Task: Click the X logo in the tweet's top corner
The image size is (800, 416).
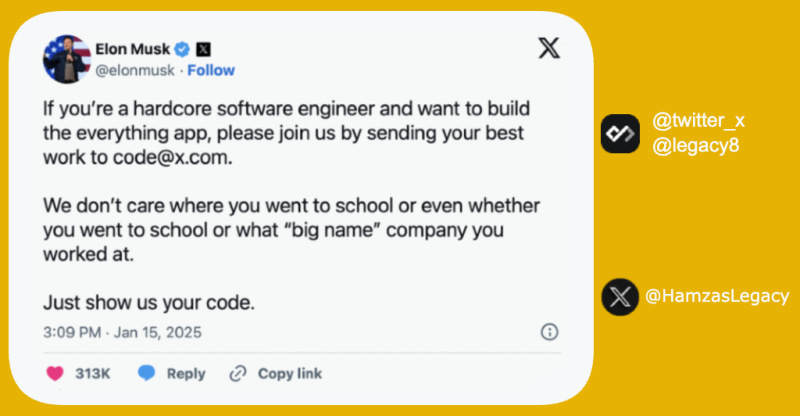Action: coord(549,49)
